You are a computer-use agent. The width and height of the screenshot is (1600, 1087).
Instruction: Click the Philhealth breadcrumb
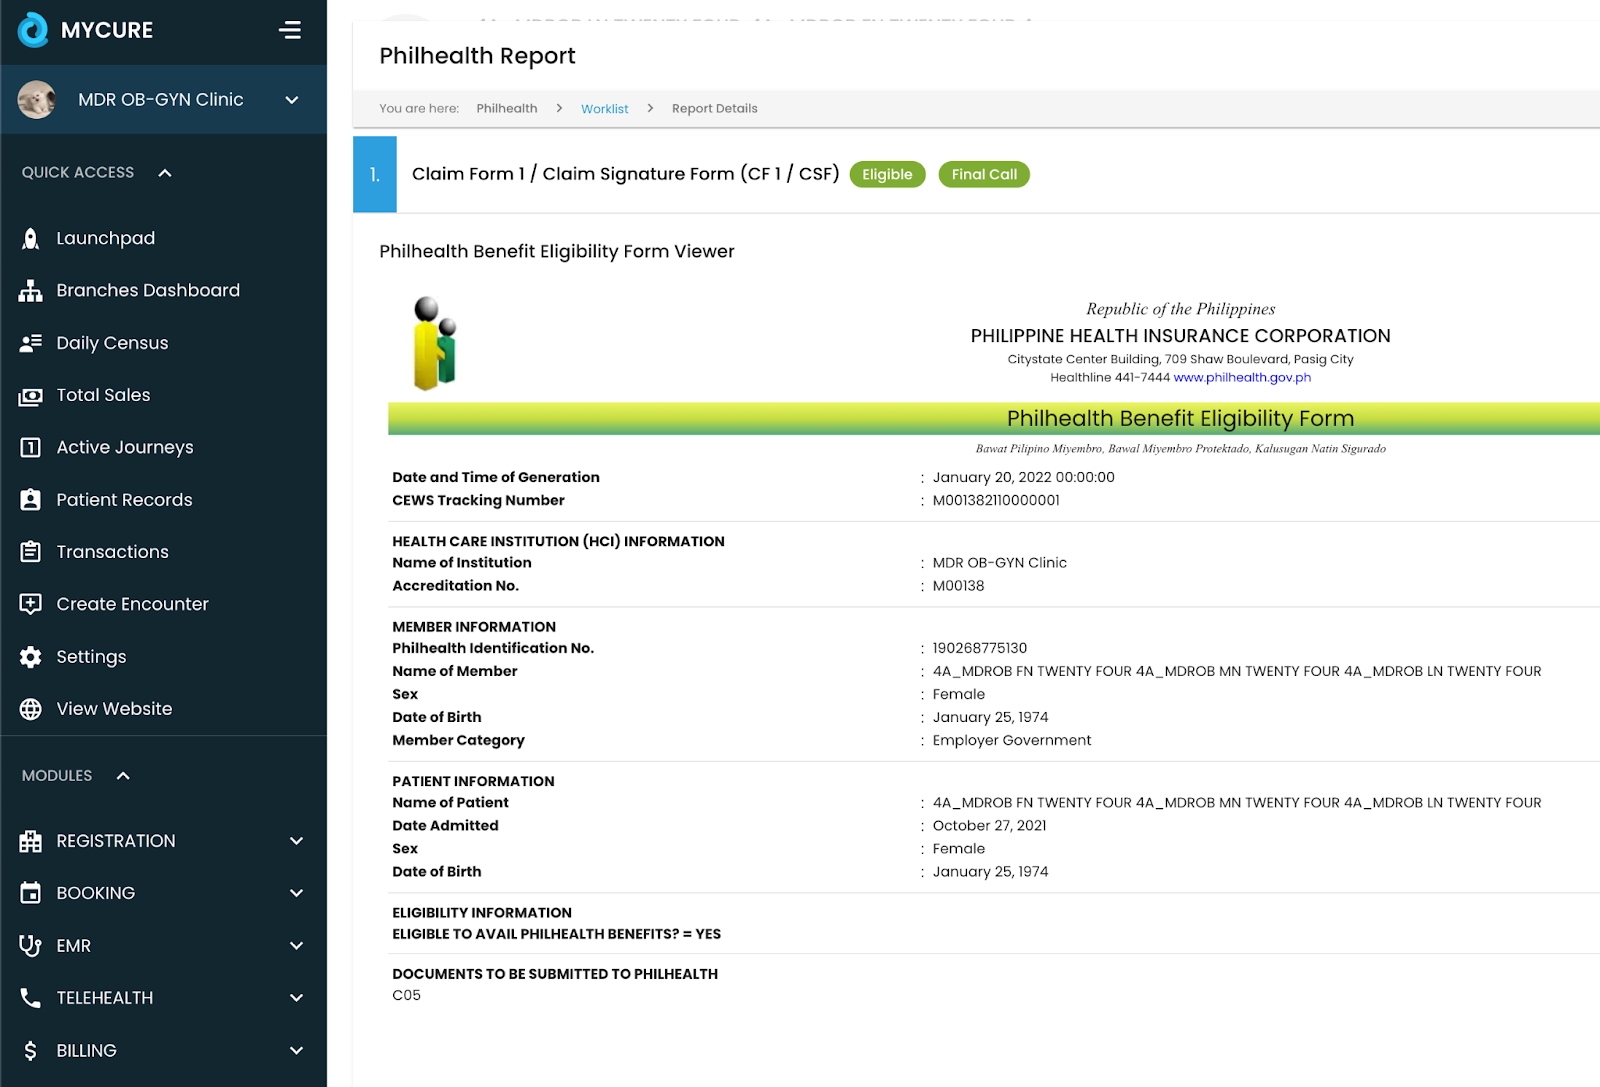(507, 108)
